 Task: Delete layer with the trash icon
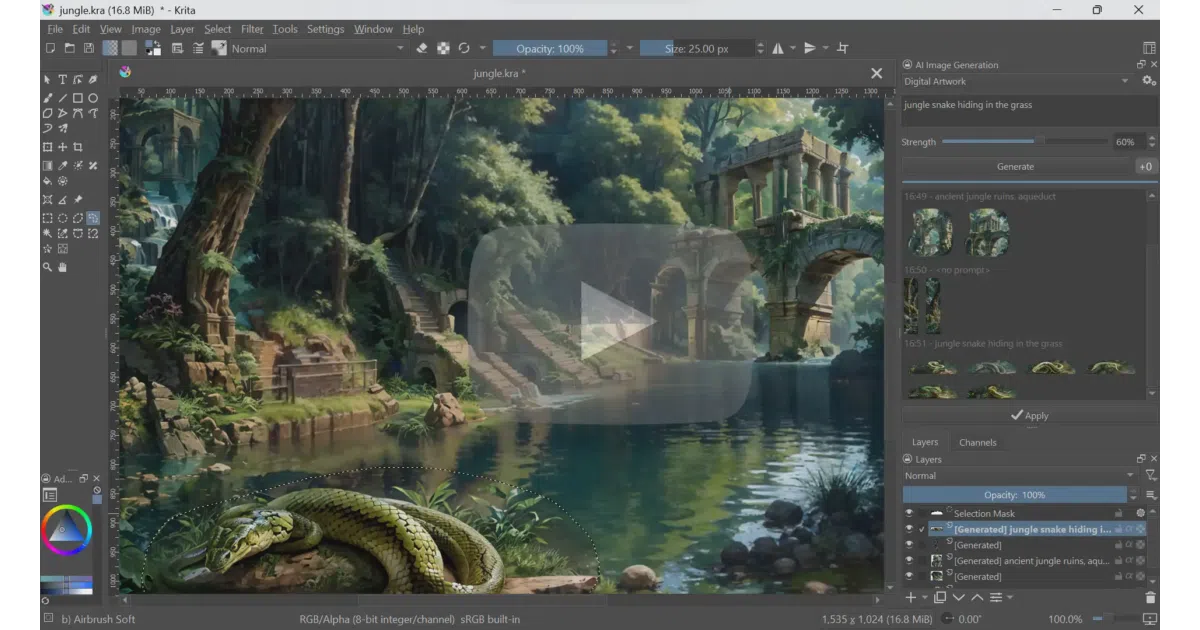[x=1150, y=598]
